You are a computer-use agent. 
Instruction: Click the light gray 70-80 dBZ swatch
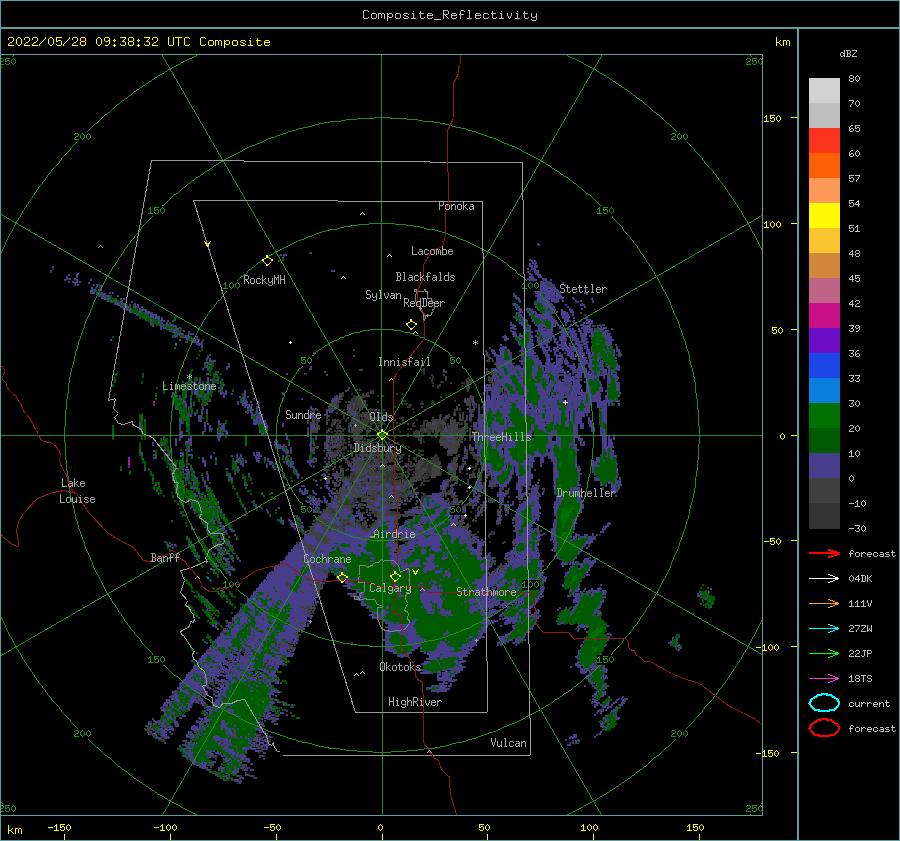[824, 91]
